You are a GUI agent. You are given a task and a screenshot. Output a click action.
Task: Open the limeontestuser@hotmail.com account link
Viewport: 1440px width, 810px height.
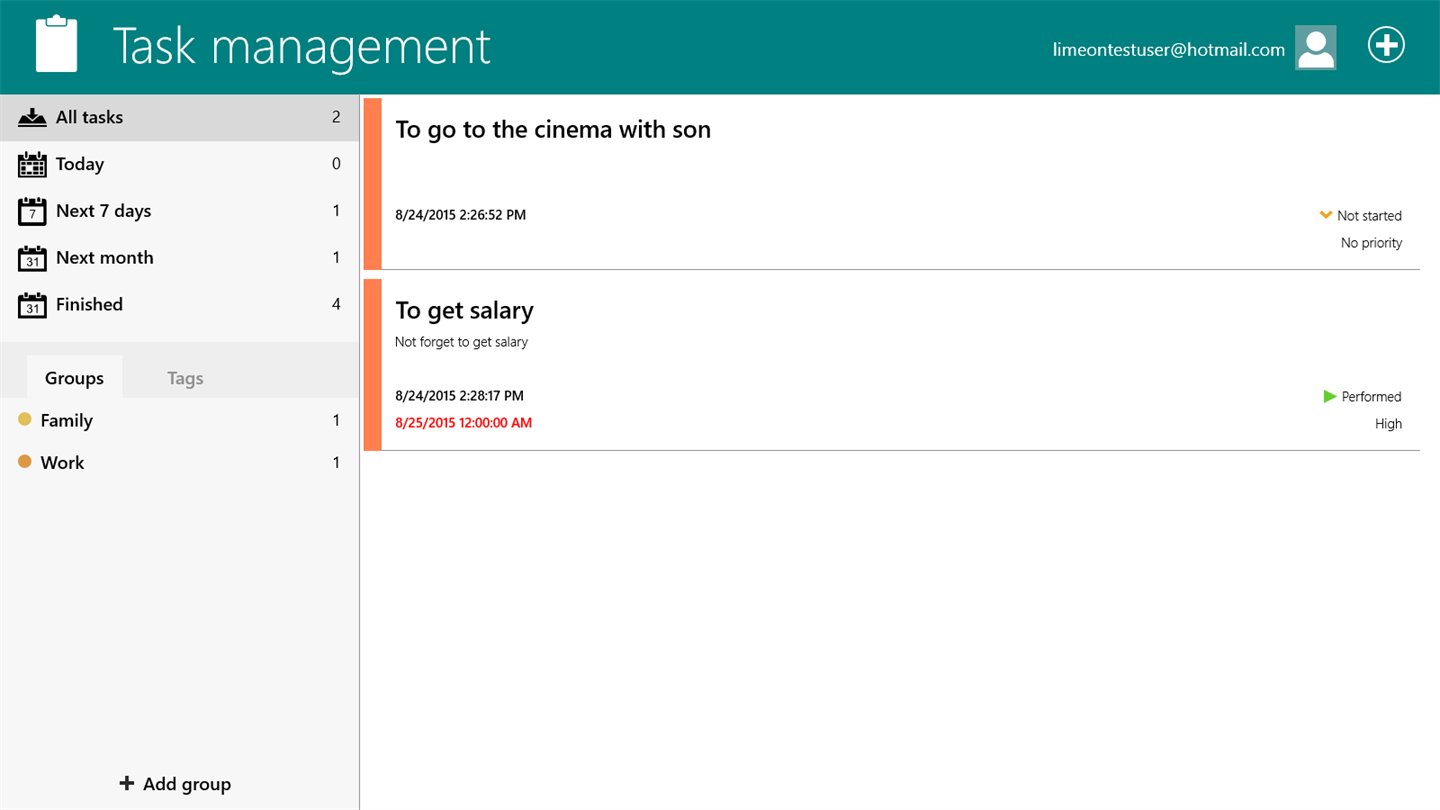[x=1168, y=49]
